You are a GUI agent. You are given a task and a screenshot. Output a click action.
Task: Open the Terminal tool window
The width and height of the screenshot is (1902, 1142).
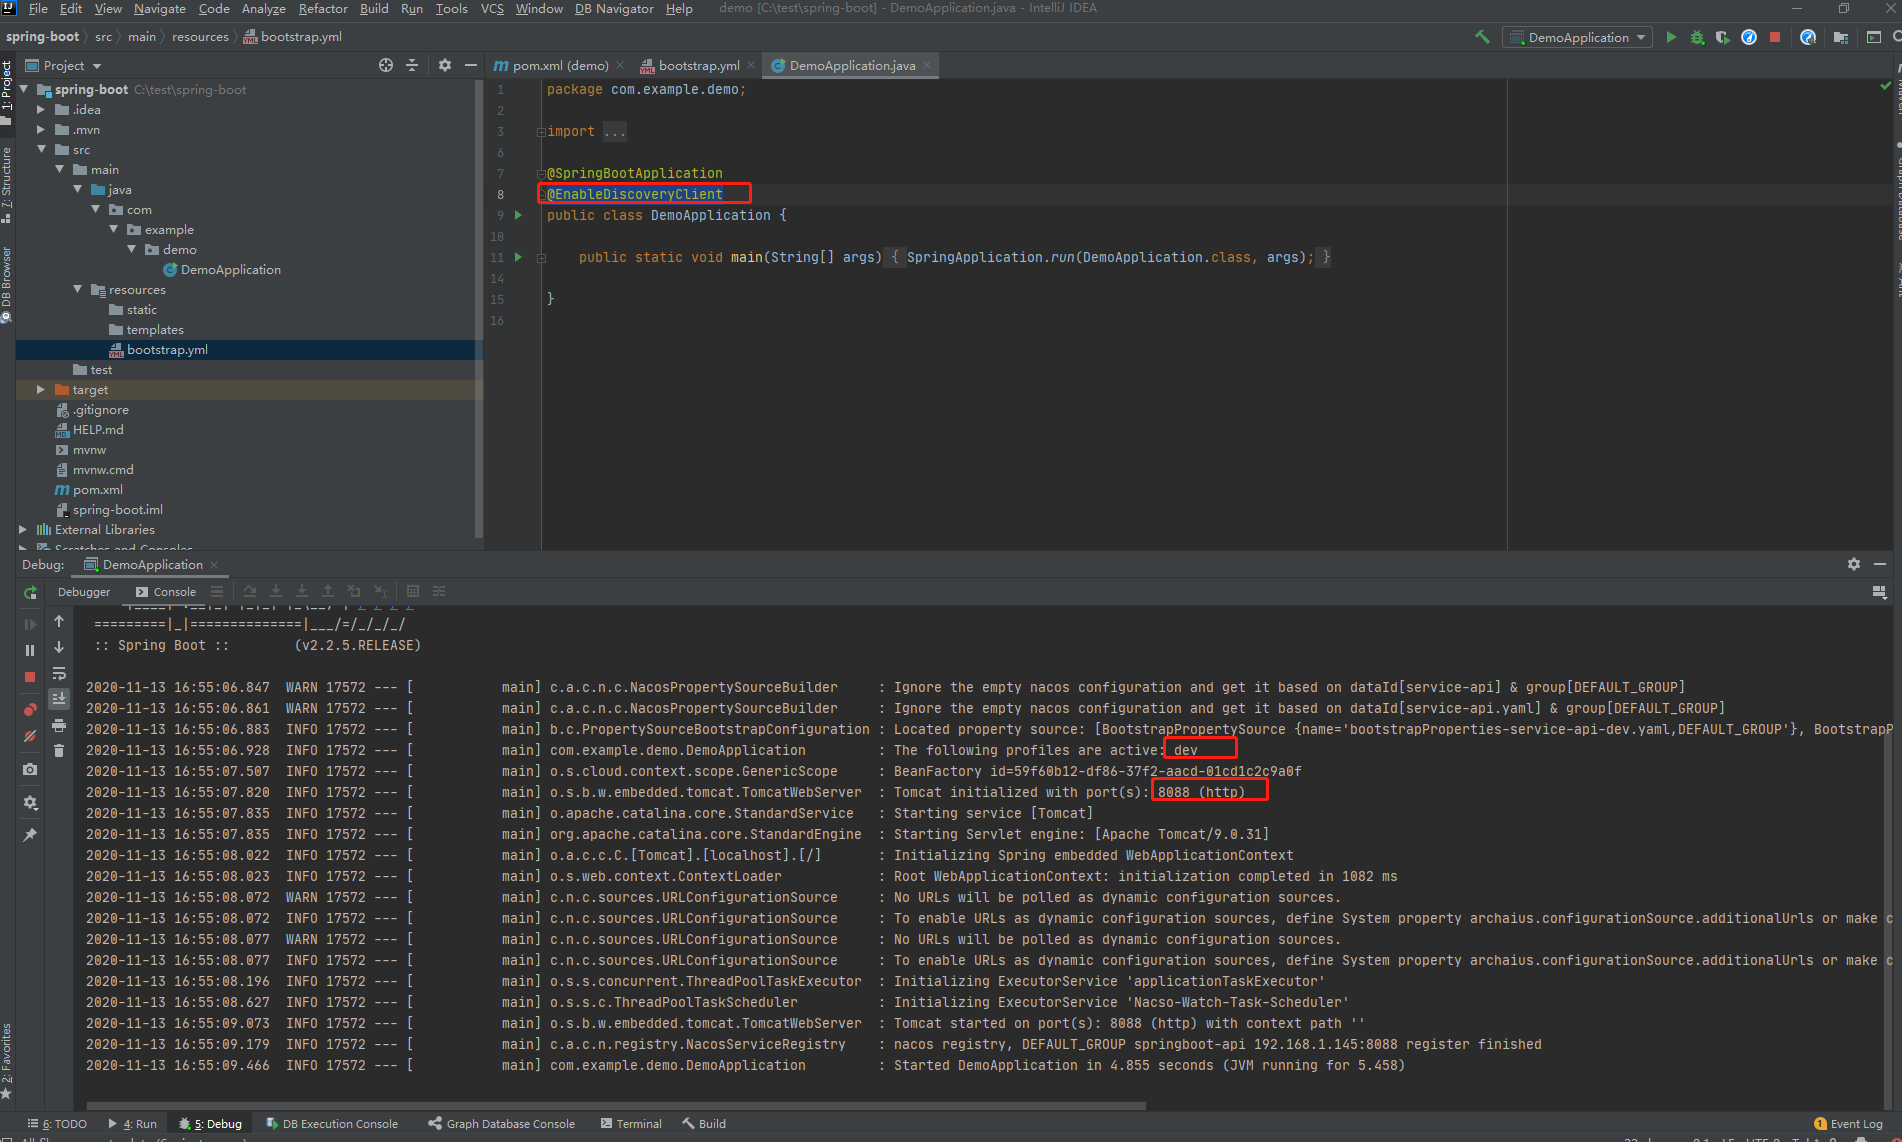631,1124
